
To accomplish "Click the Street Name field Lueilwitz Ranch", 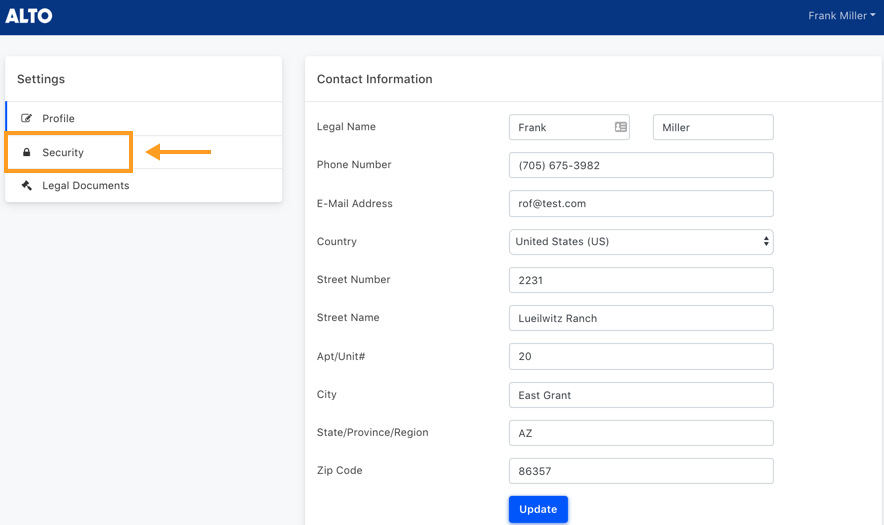I will pyautogui.click(x=641, y=318).
